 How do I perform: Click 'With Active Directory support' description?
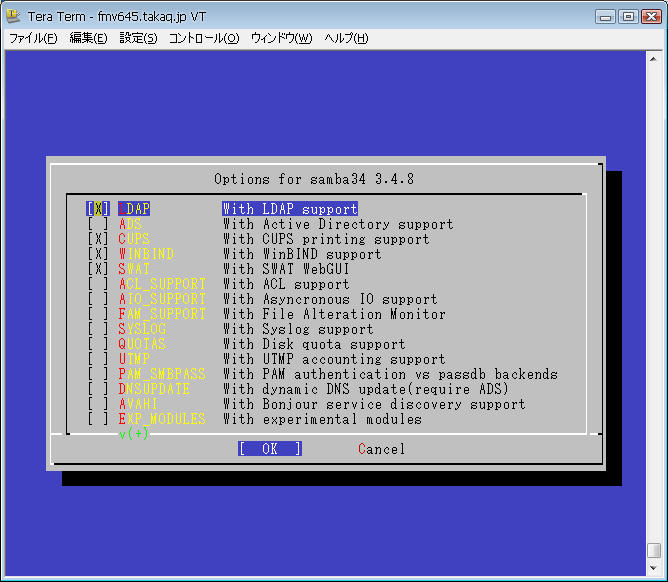(x=338, y=224)
